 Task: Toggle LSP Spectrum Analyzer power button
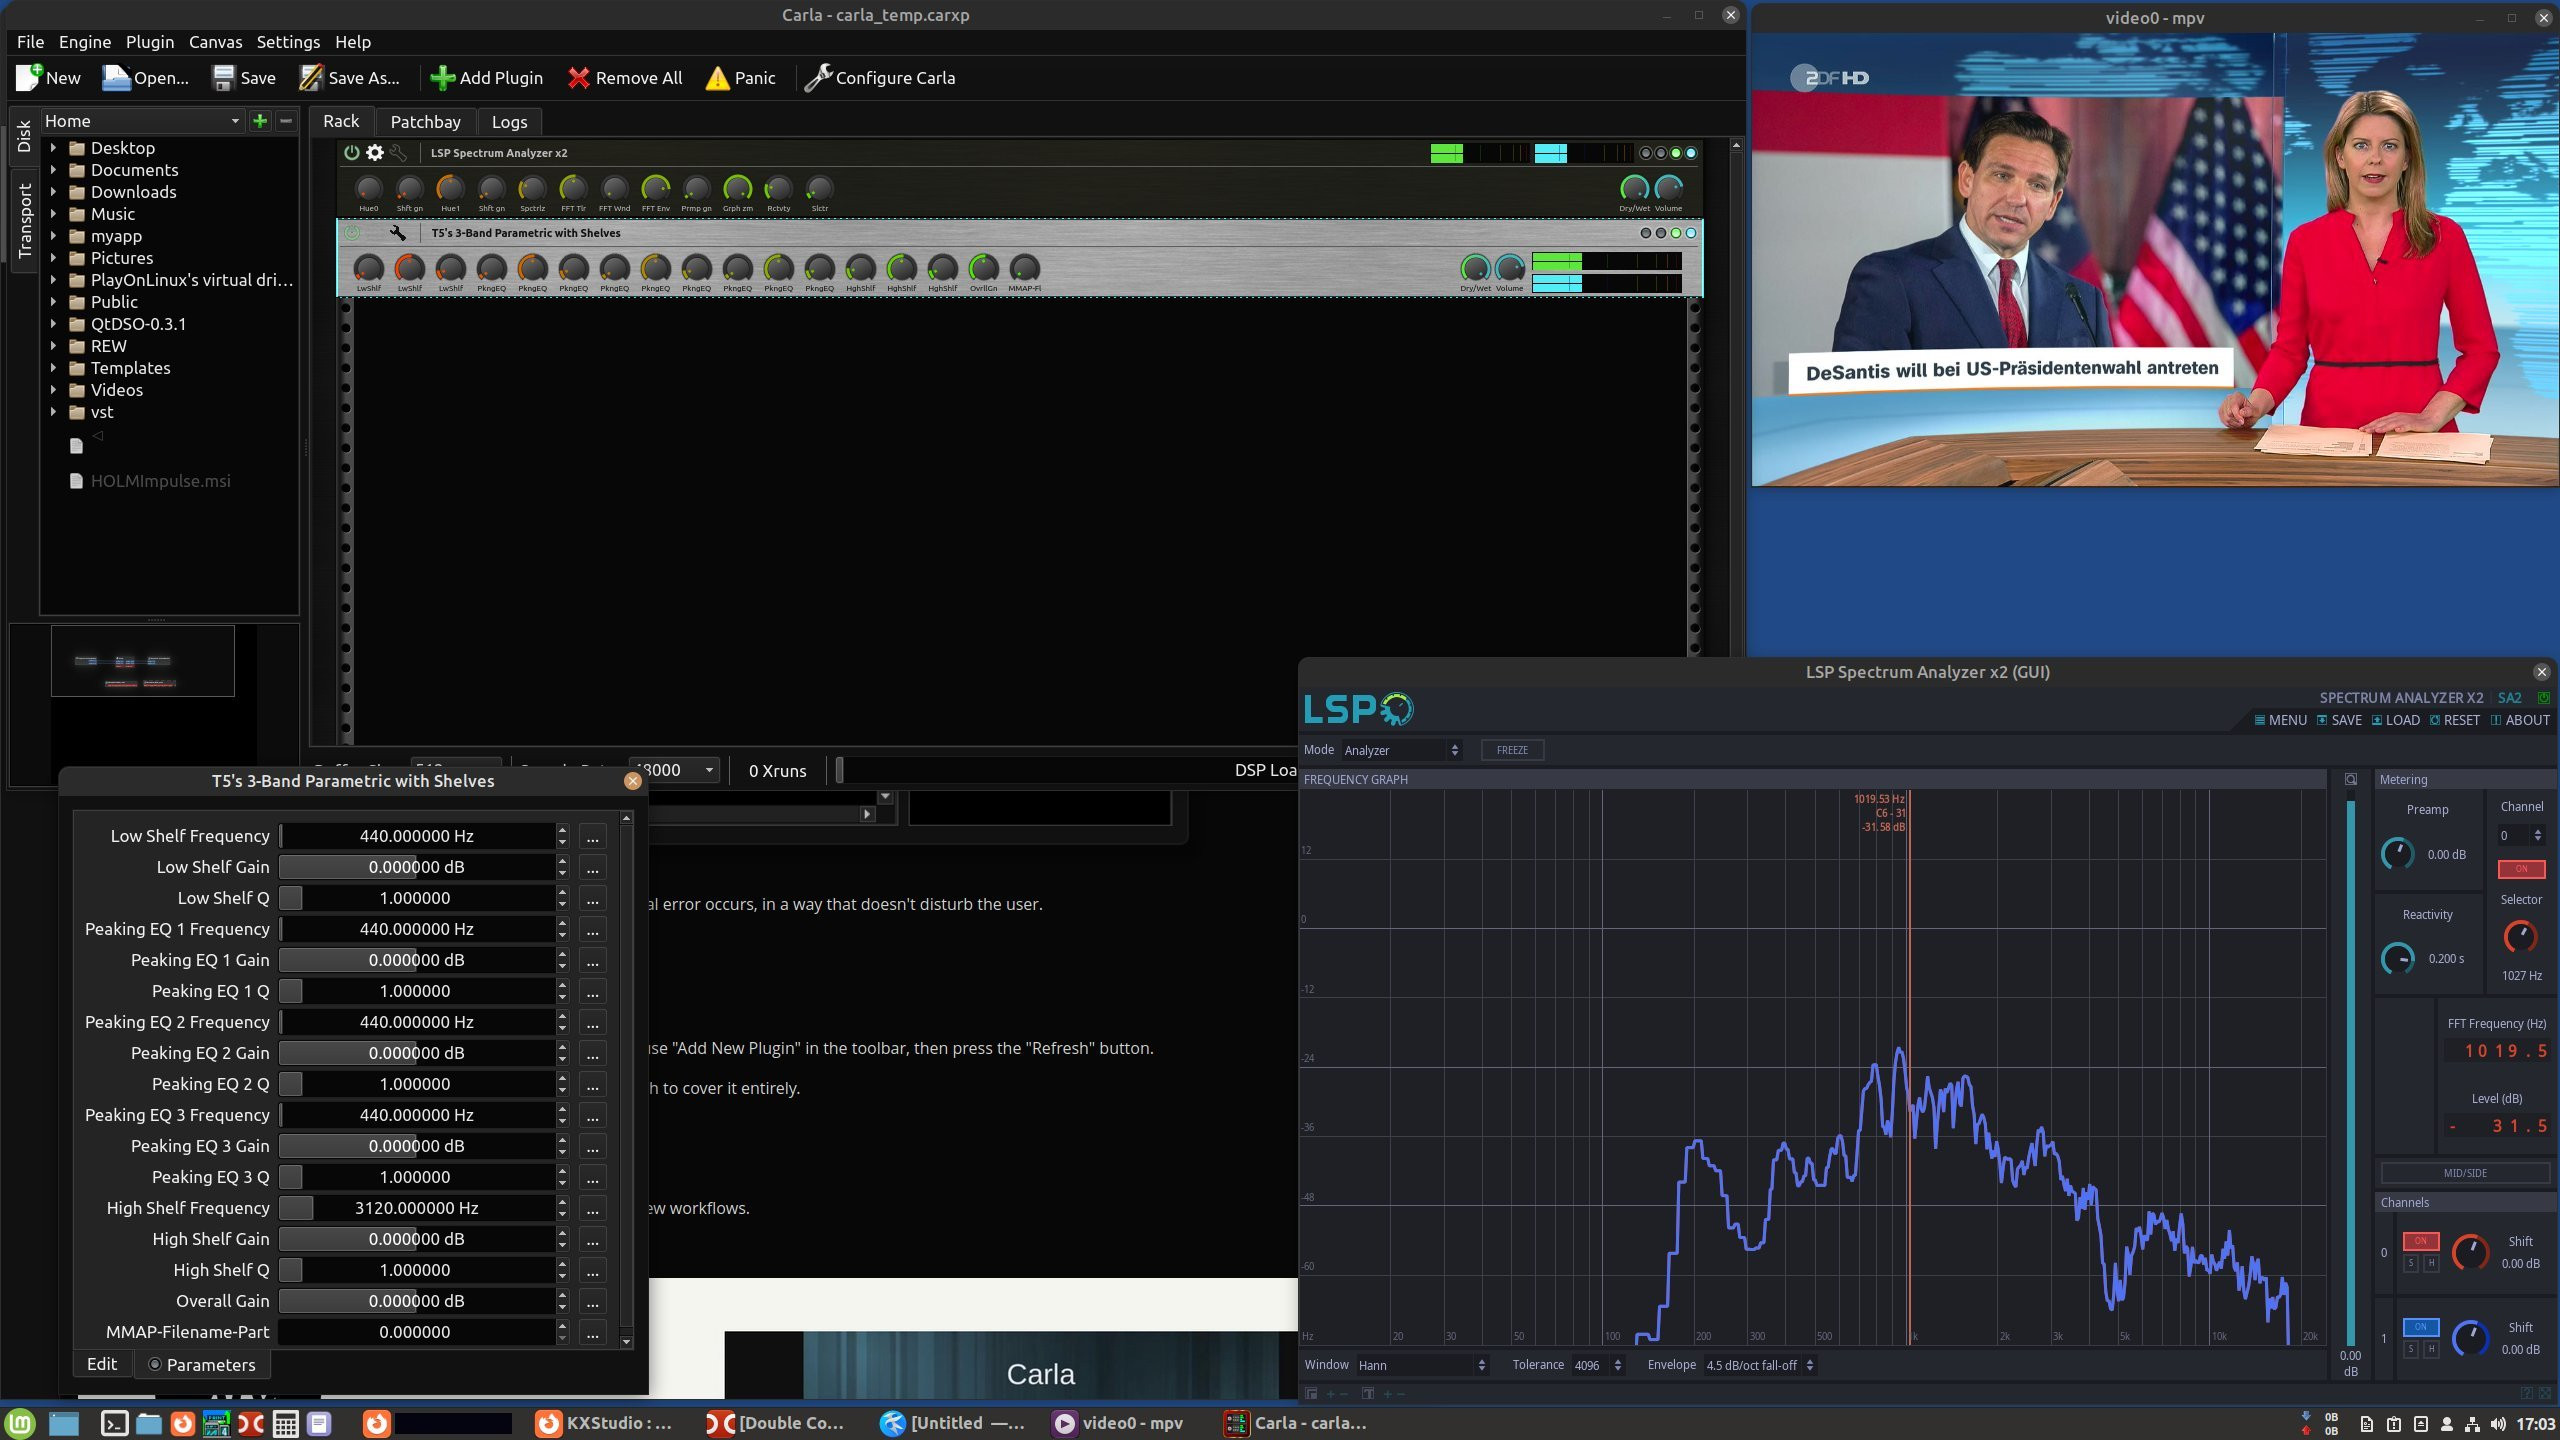point(351,153)
